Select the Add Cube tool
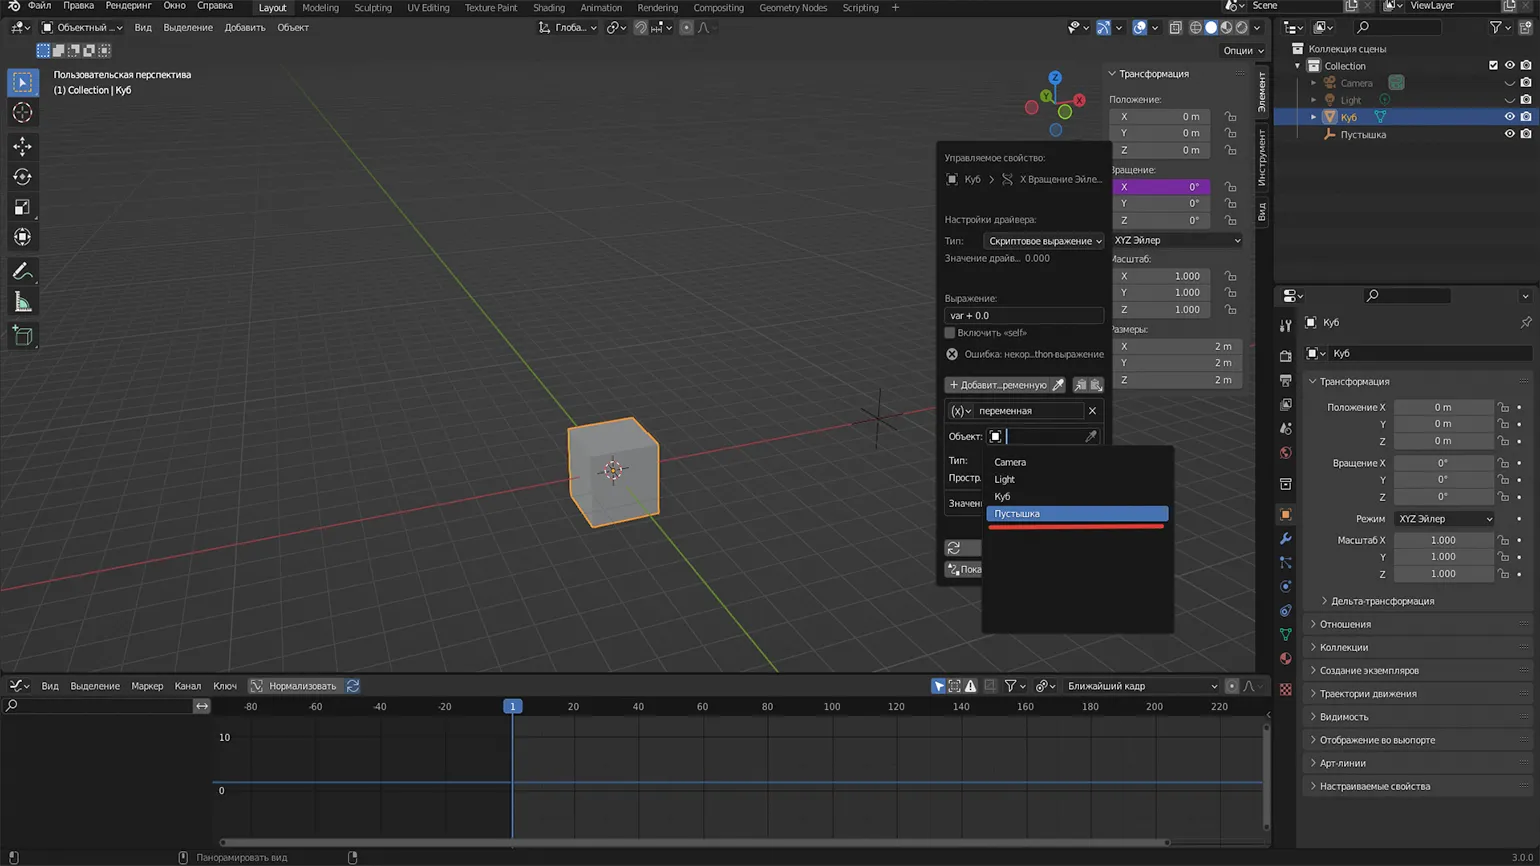This screenshot has width=1540, height=866. pyautogui.click(x=22, y=337)
